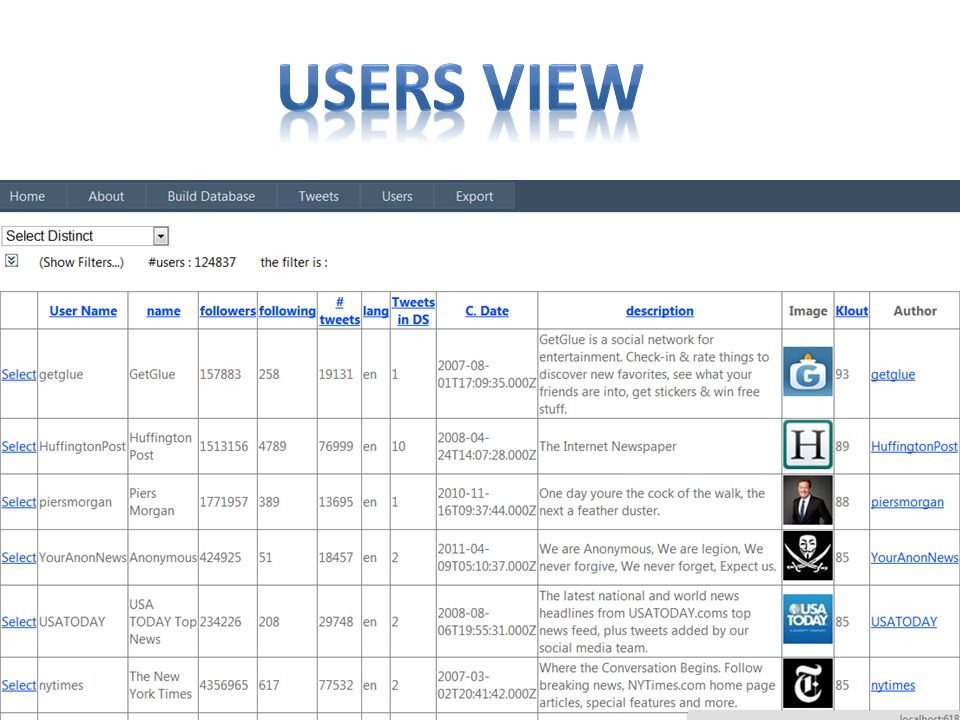Select the getglue row
960x720 pixels.
19,374
